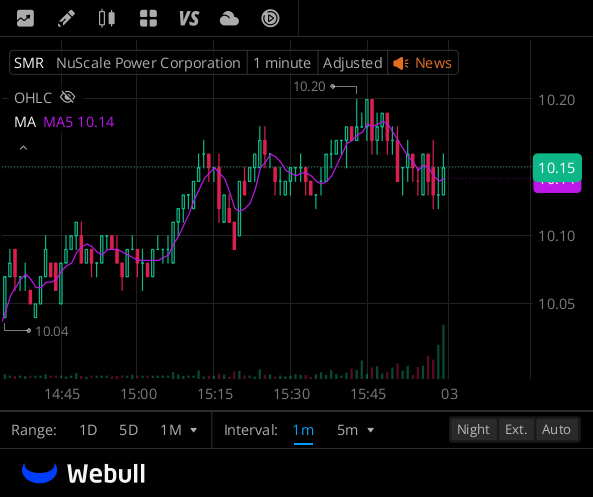Viewport: 593px width, 497px height.
Task: Click the 15:15 time axis label
Action: tap(215, 394)
